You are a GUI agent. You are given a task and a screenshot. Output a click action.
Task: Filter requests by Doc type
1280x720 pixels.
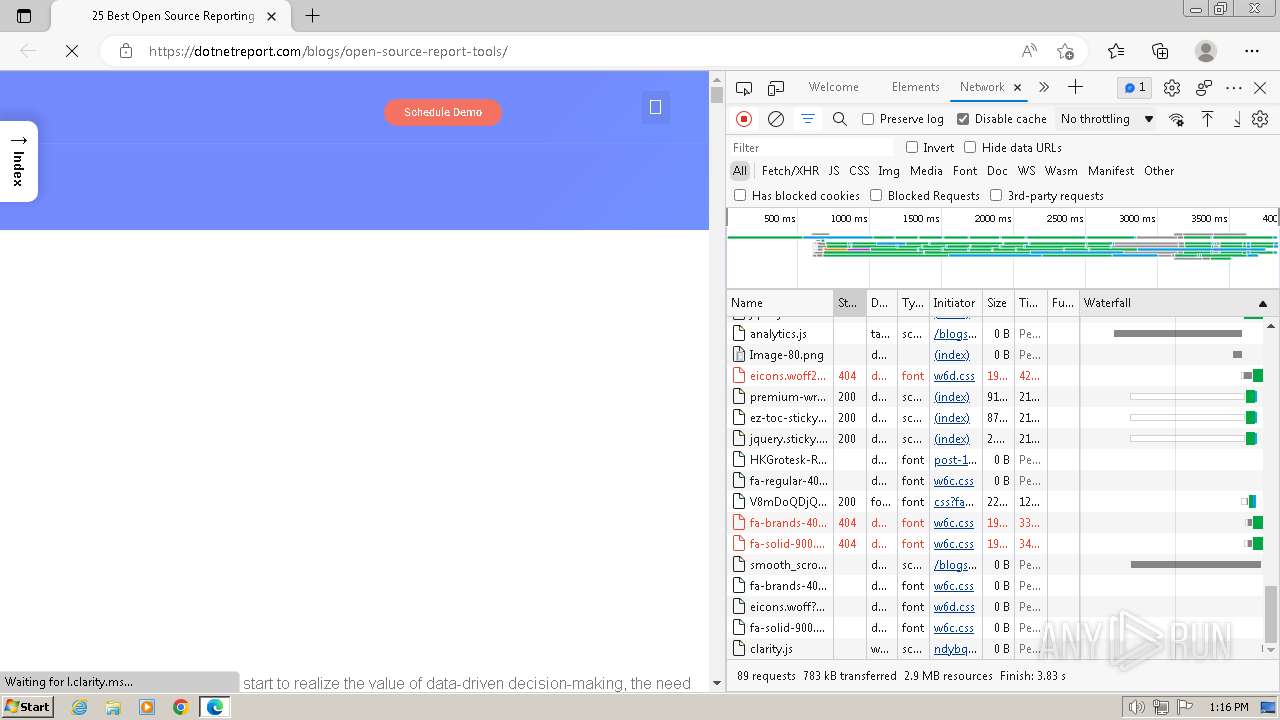997,171
